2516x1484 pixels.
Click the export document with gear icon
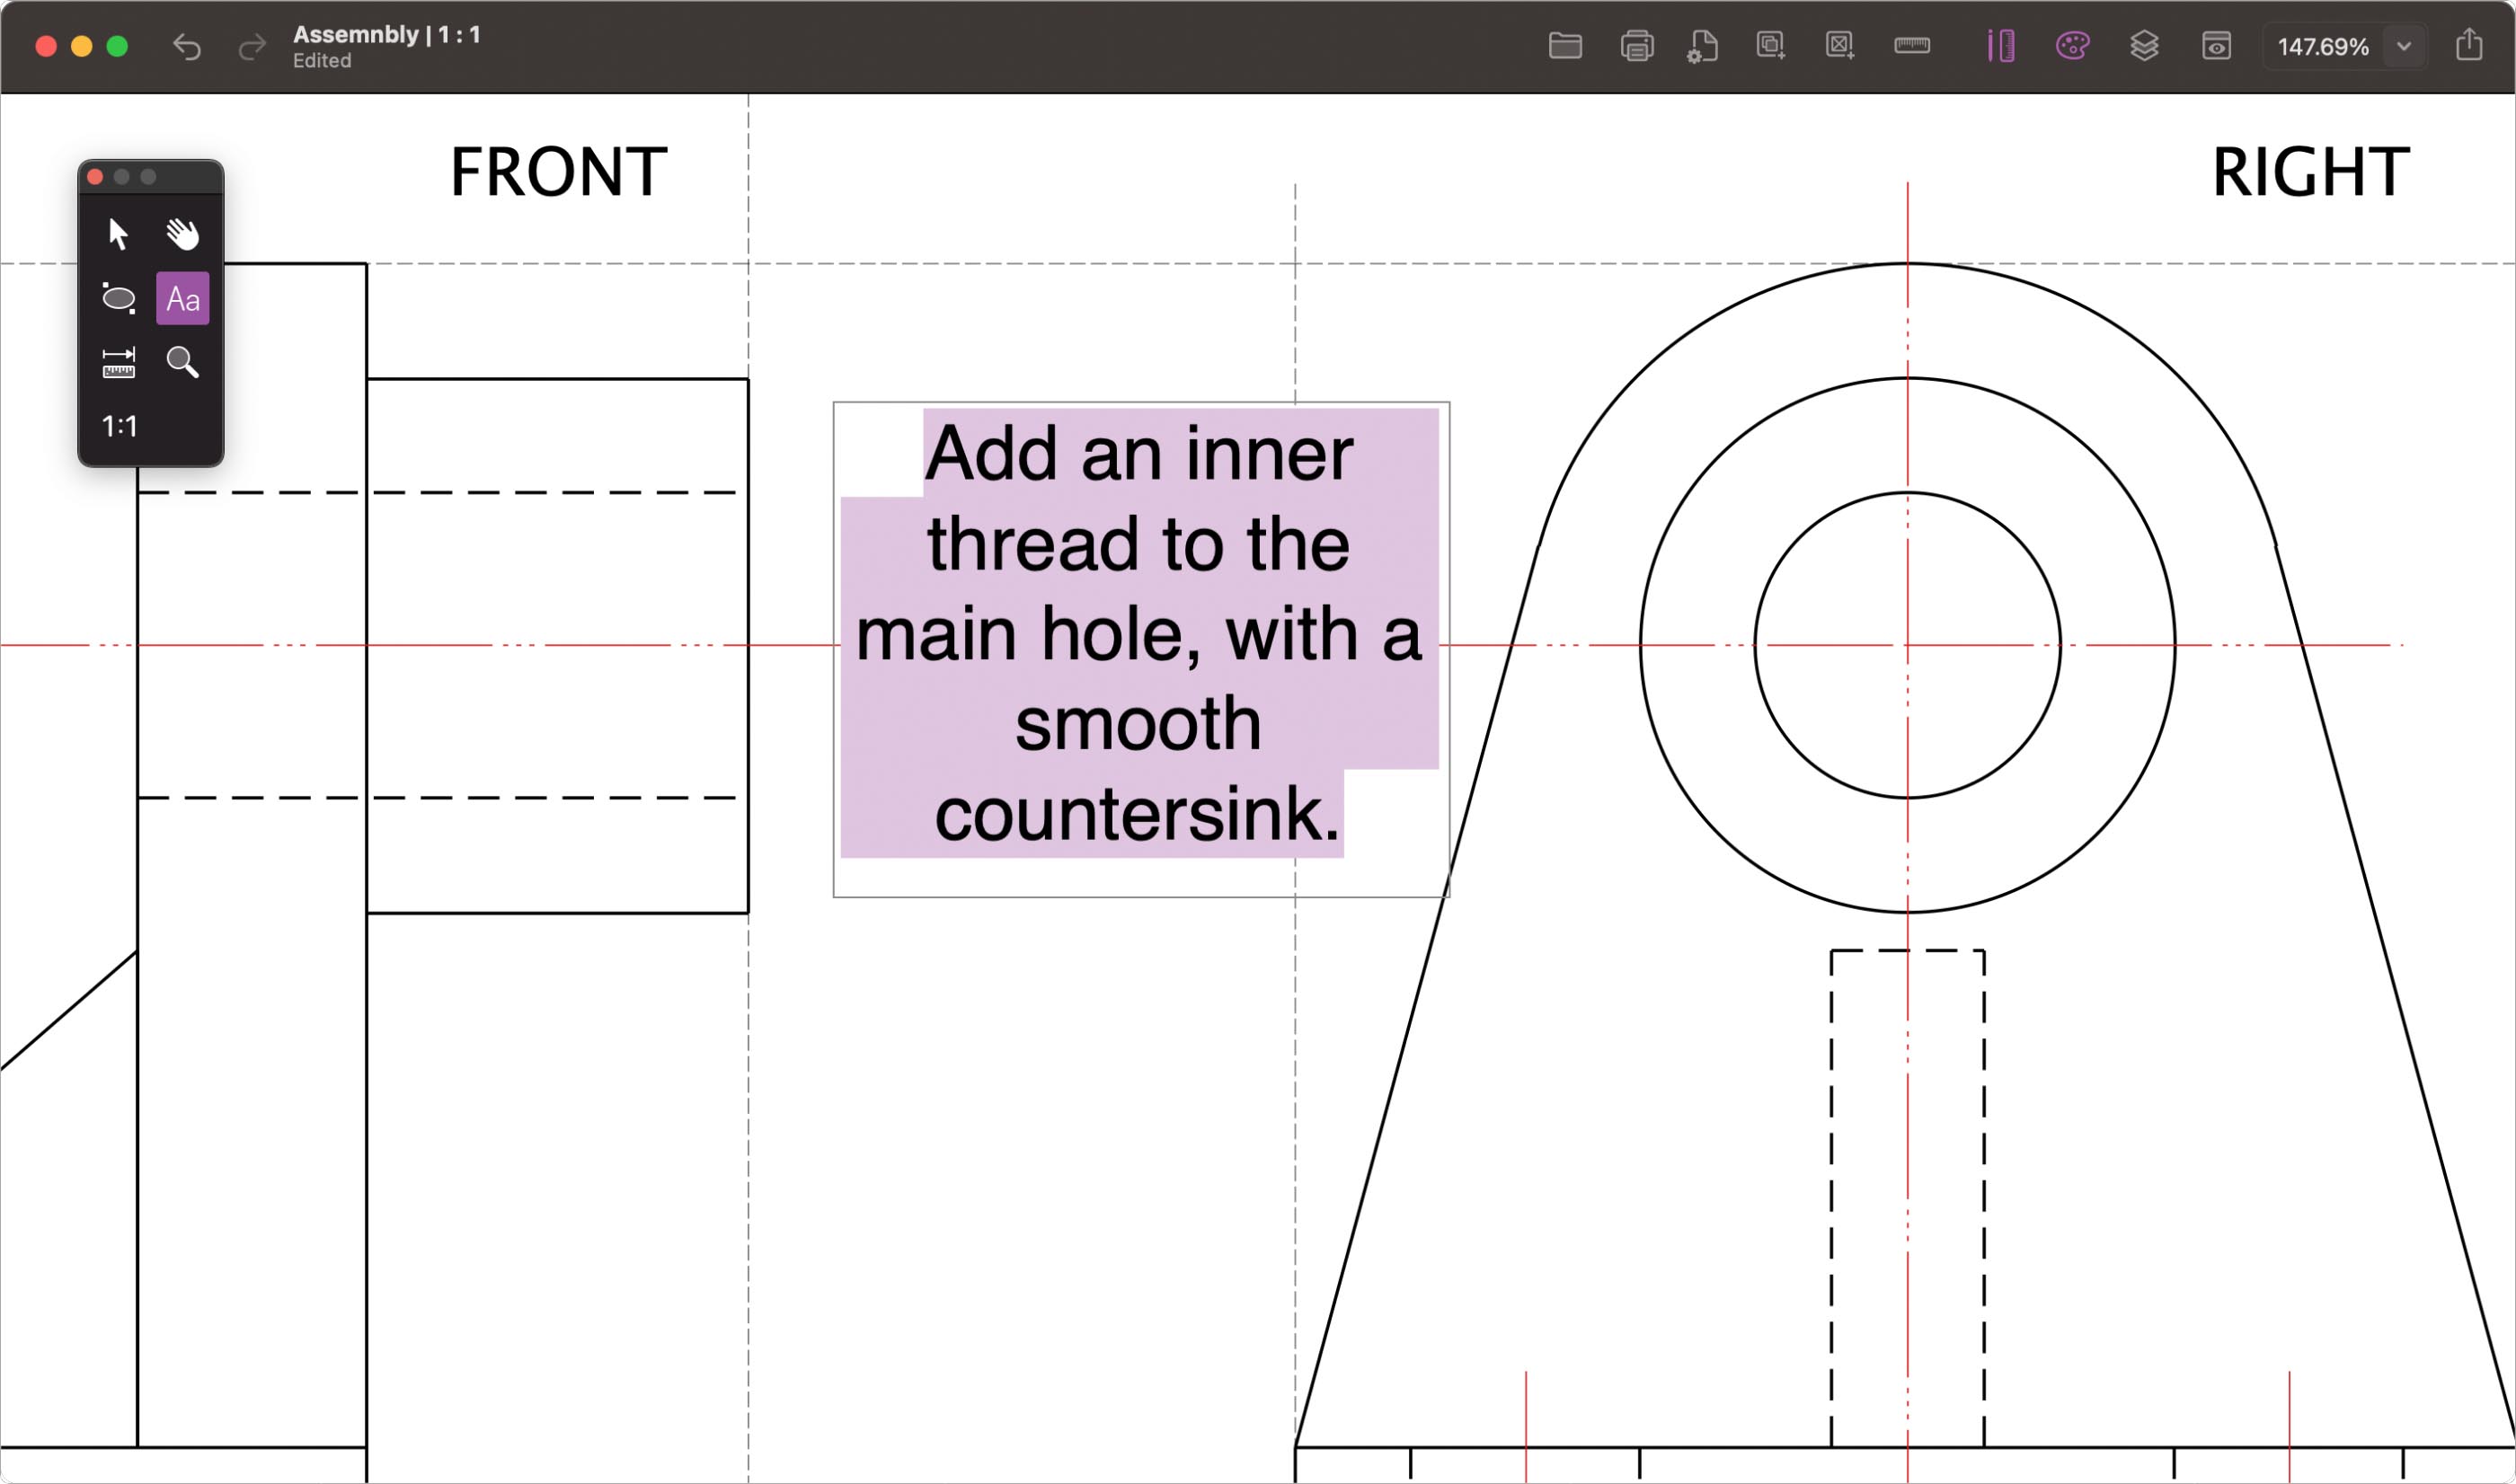(x=1702, y=46)
